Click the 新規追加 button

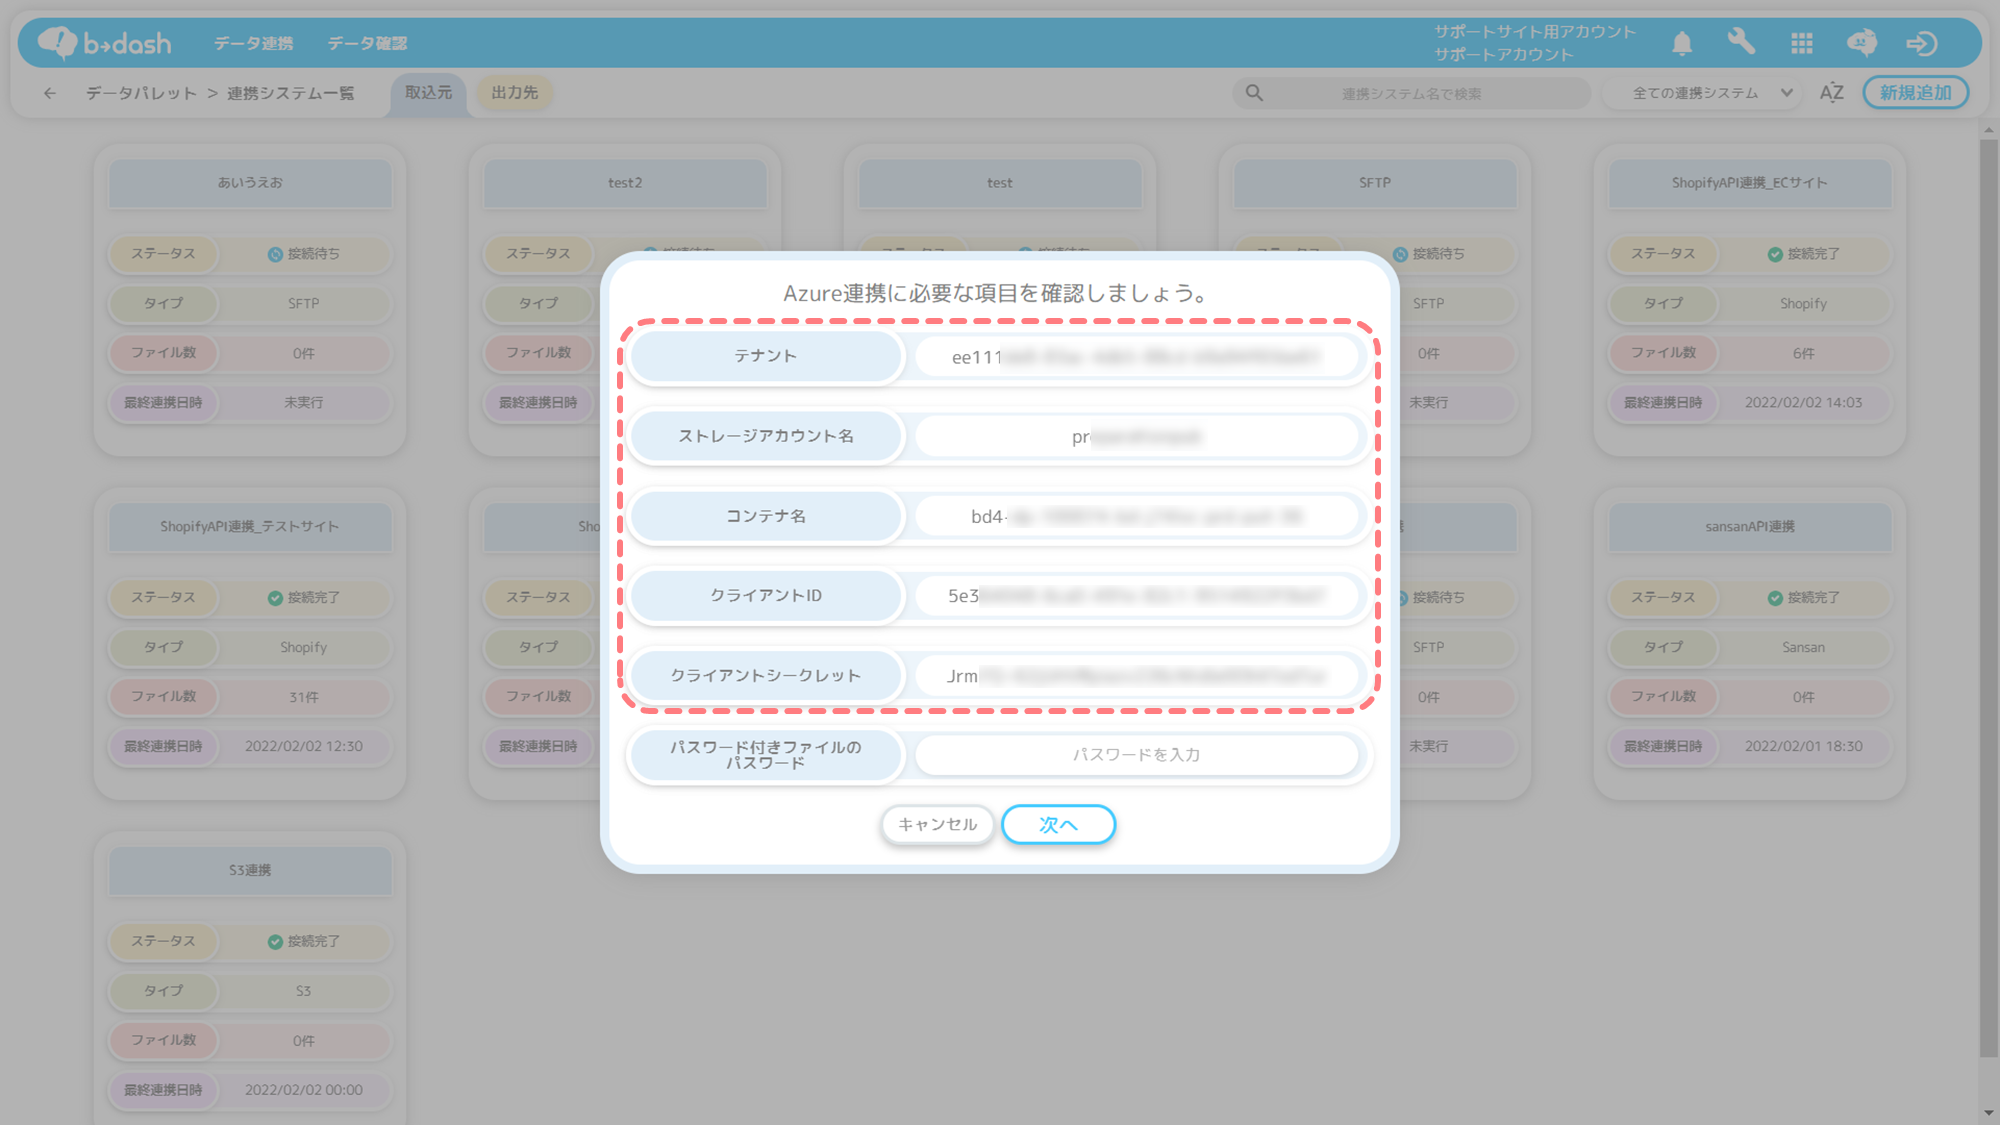point(1915,92)
